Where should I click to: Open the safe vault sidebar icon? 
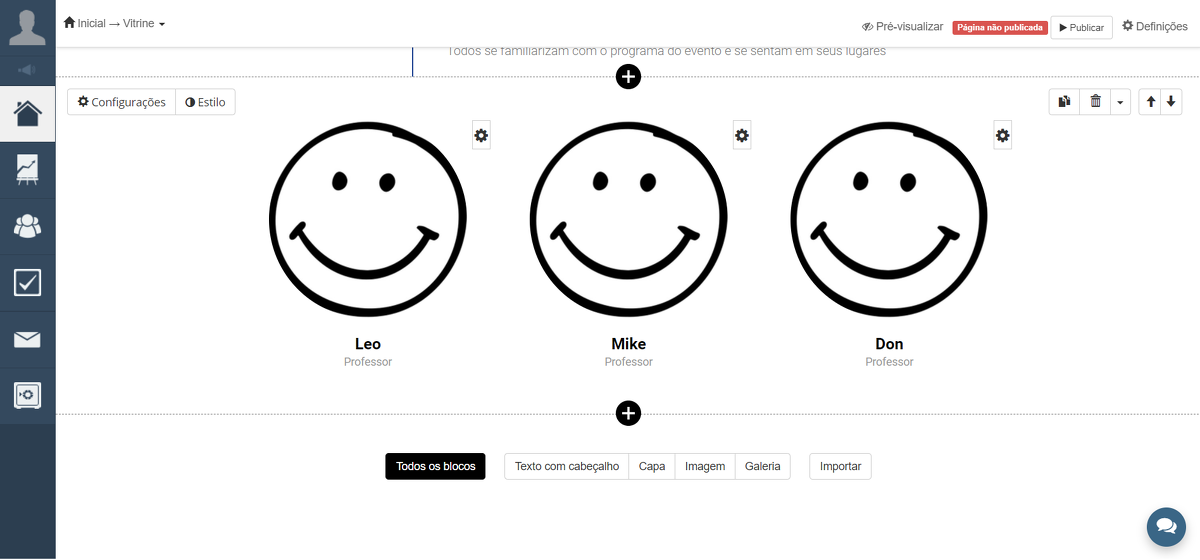[x=27, y=396]
